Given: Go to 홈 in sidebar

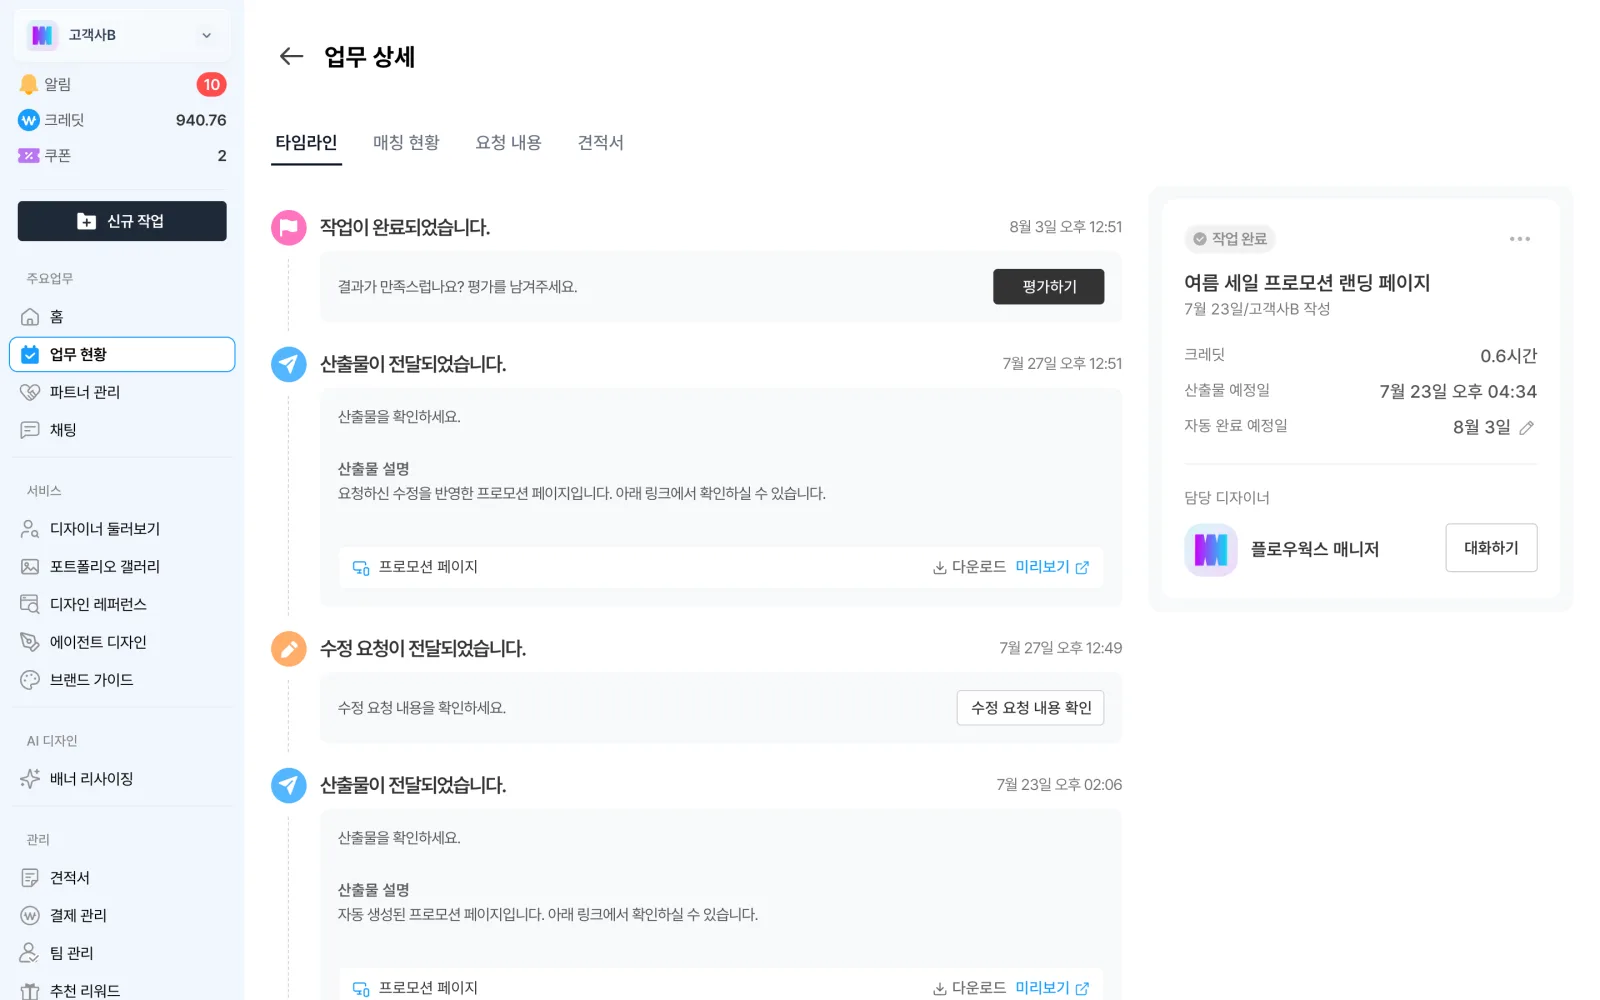Looking at the screenshot, I should point(122,316).
